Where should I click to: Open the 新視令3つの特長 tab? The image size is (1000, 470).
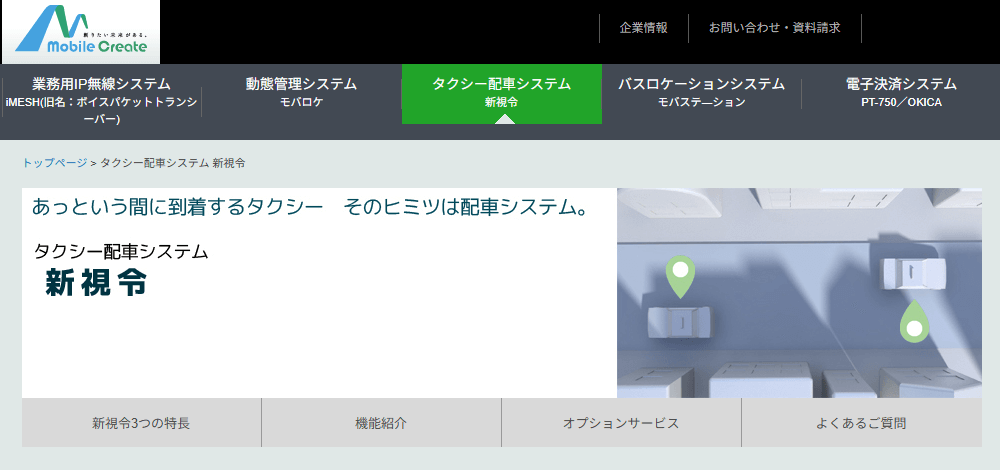pyautogui.click(x=141, y=423)
